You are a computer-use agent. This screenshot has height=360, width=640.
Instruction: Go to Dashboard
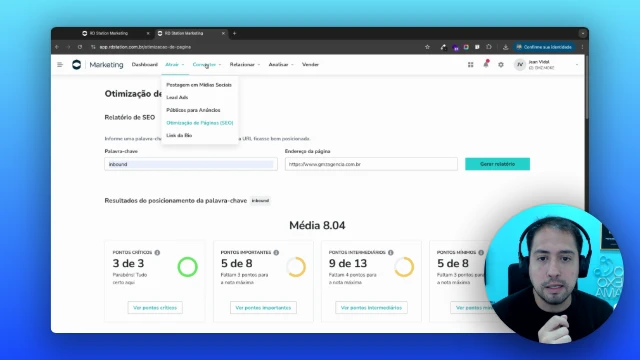pyautogui.click(x=144, y=64)
